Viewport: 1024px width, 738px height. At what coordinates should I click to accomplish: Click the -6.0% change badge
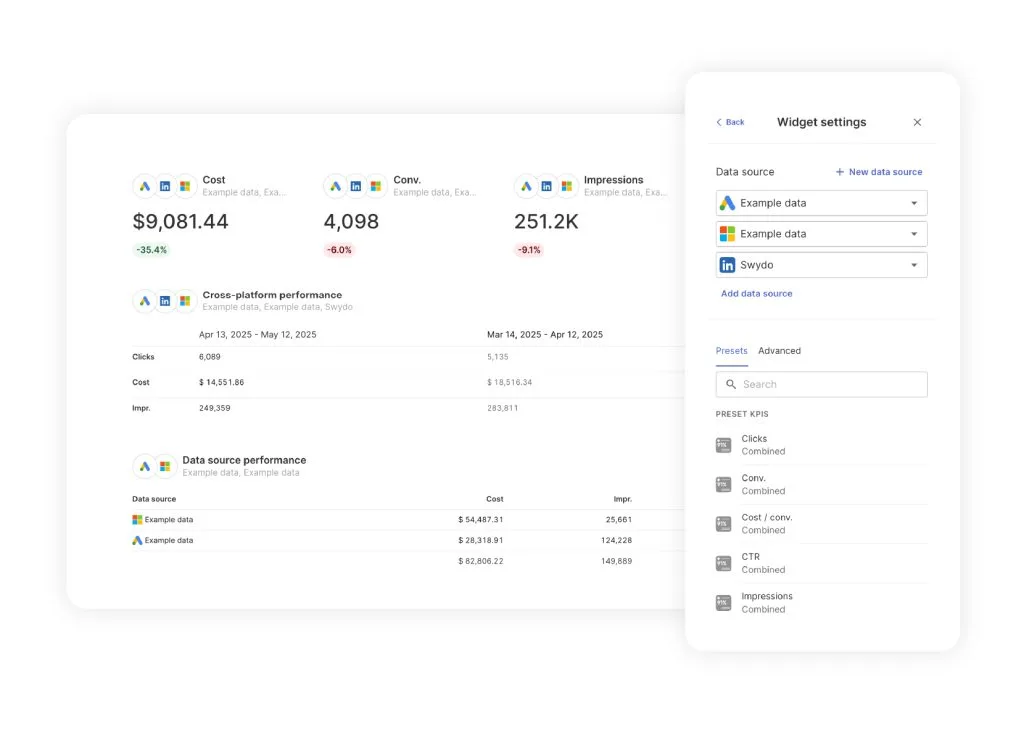point(339,250)
